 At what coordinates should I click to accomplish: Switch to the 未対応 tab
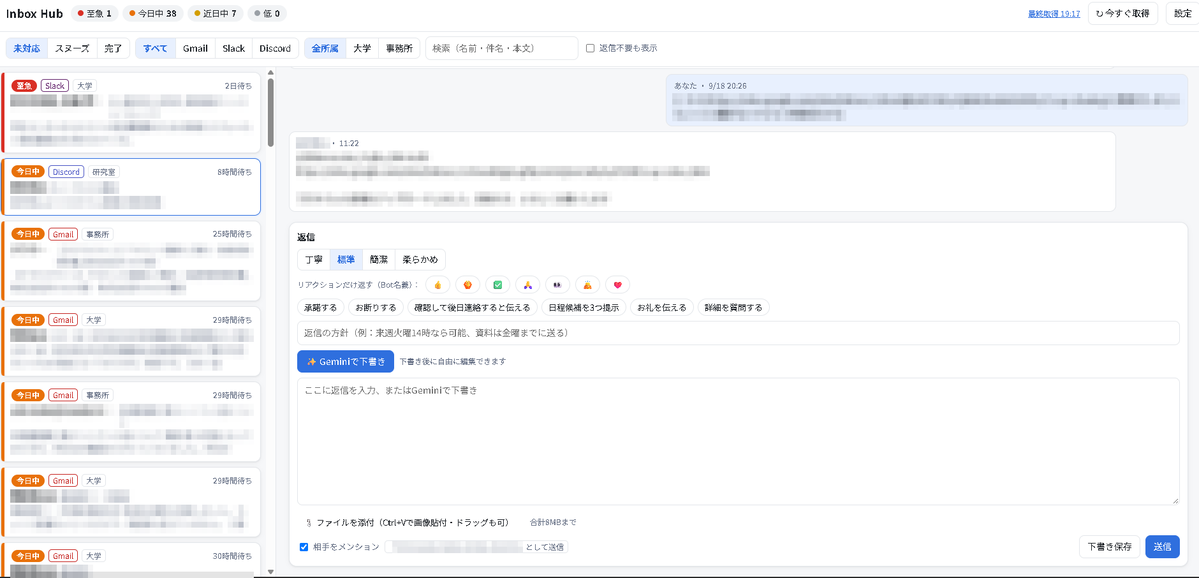coord(27,48)
